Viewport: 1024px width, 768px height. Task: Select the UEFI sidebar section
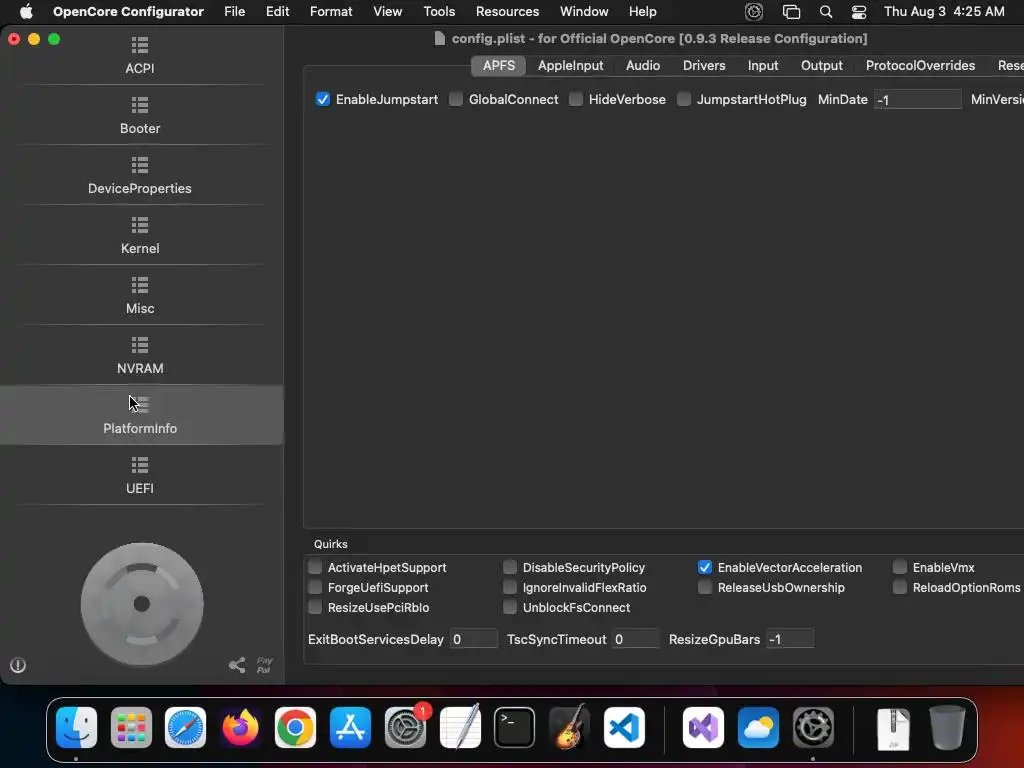(140, 475)
